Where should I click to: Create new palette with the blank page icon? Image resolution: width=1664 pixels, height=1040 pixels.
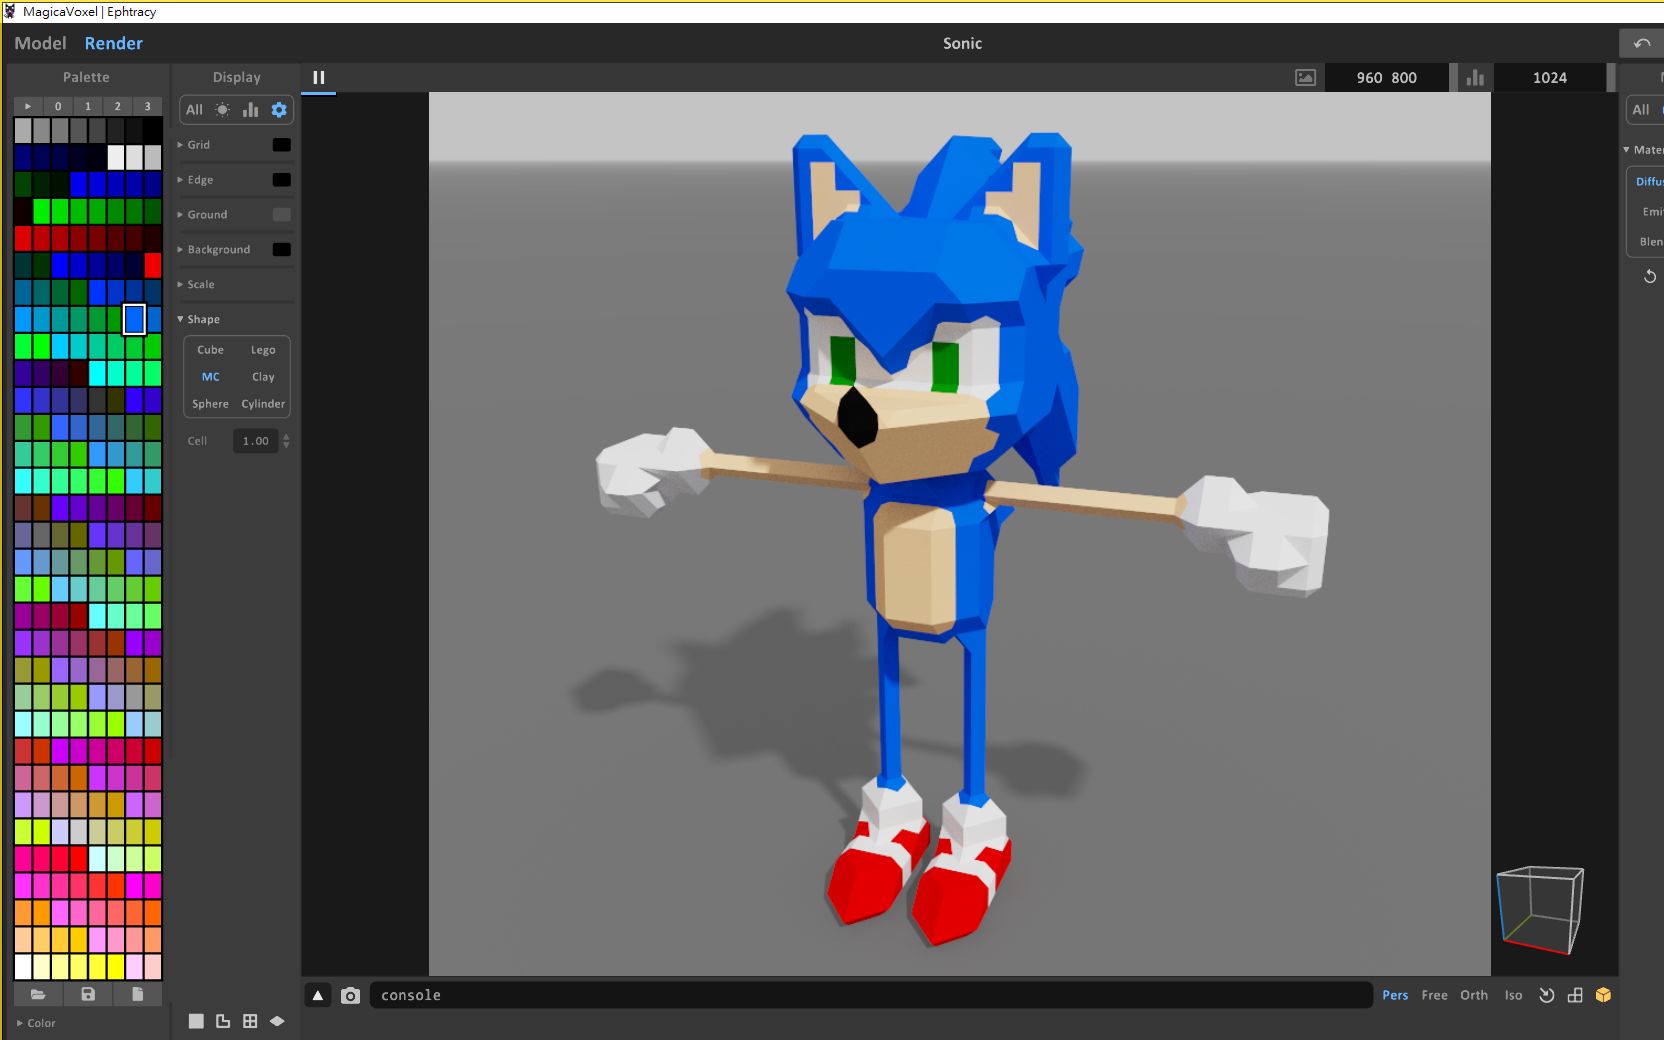coord(138,994)
